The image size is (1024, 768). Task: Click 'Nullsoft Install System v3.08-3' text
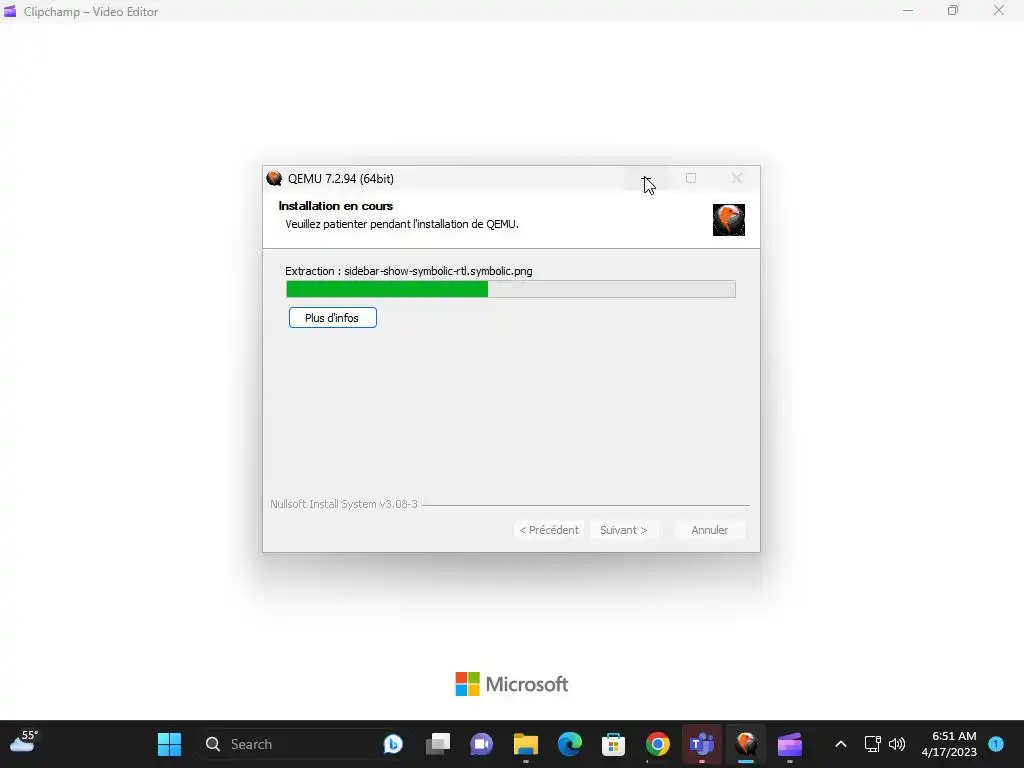(x=344, y=504)
